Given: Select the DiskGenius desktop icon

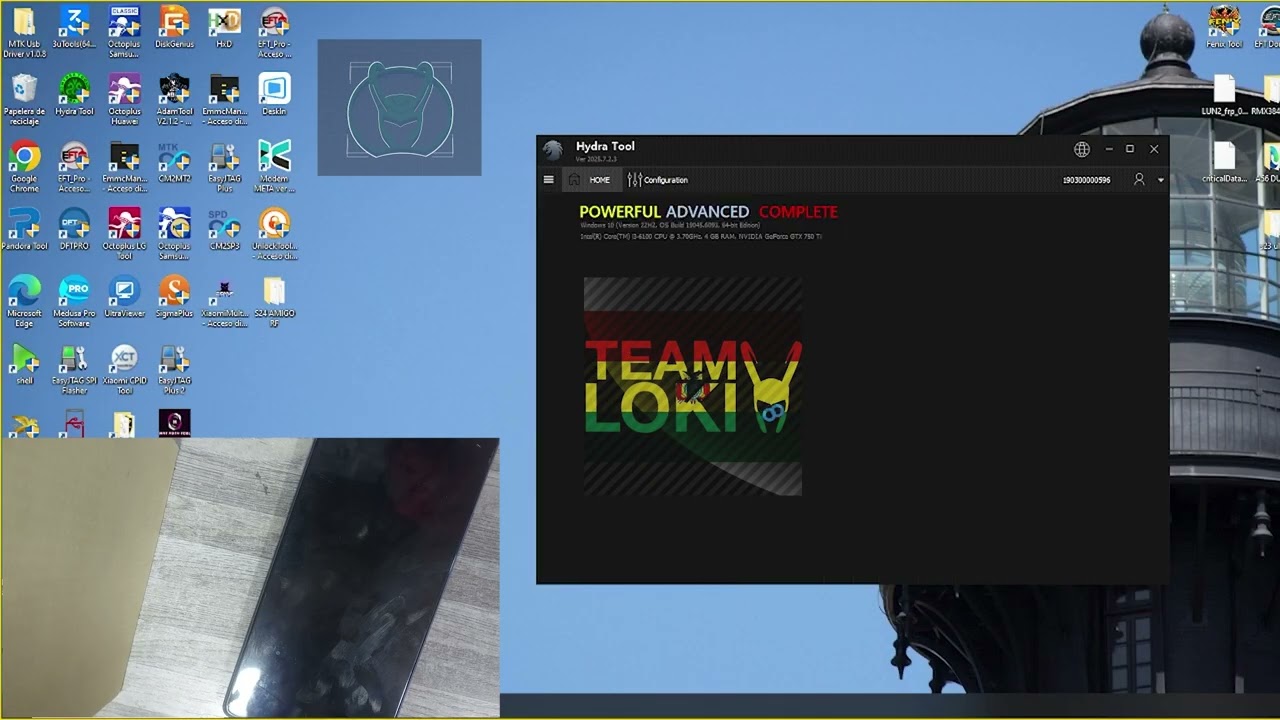Looking at the screenshot, I should pyautogui.click(x=174, y=28).
